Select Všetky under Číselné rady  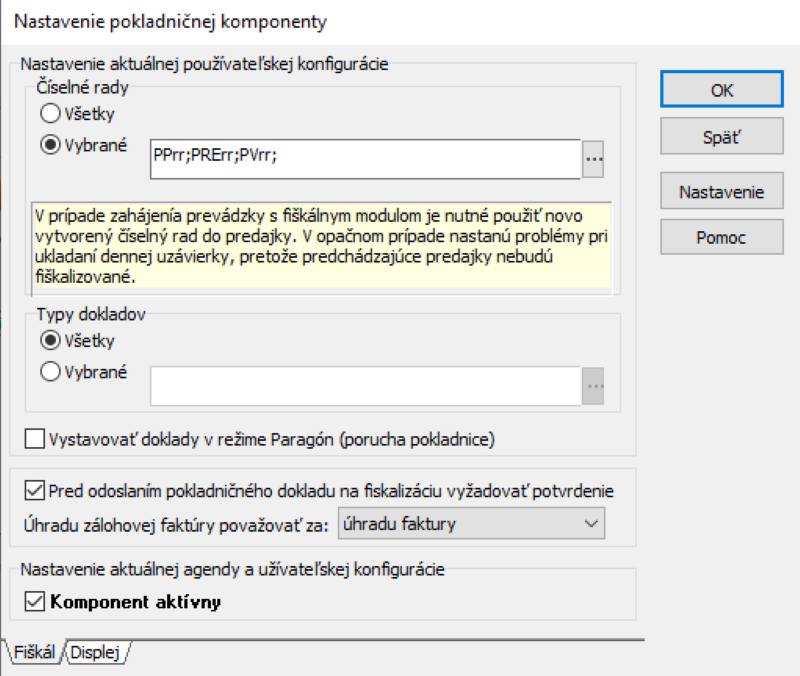(49, 114)
